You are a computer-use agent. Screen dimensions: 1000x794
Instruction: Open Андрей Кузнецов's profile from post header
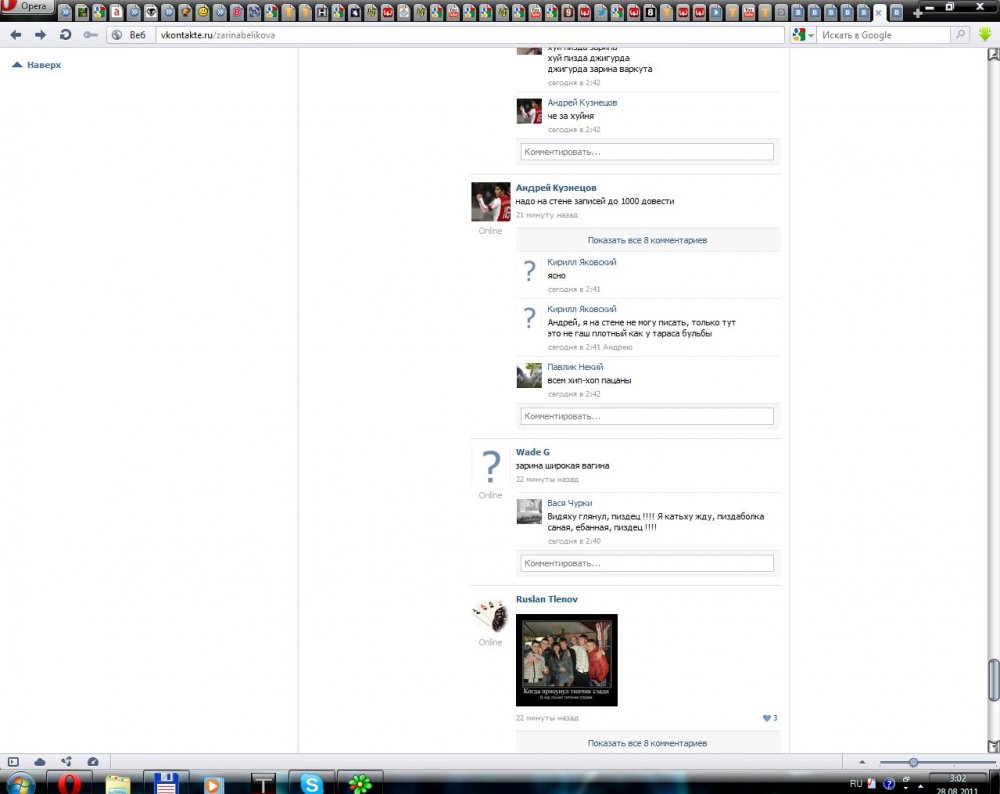tap(556, 187)
